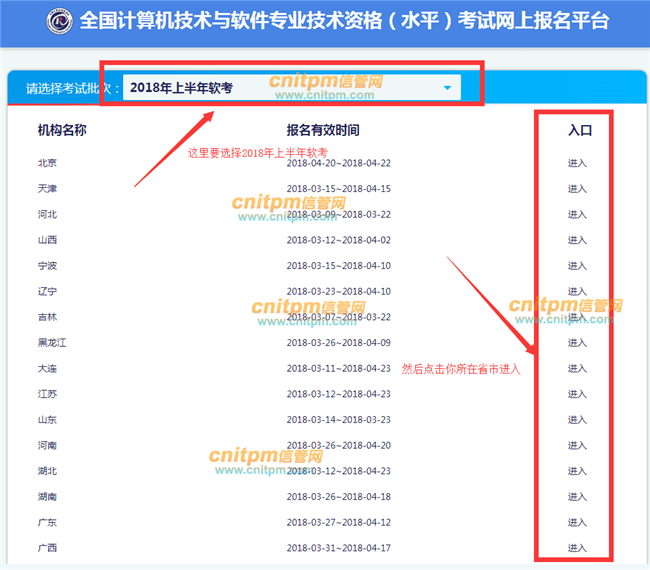Screen dimensions: 650x570
Task: Click the 机构名称 column header
Action: point(62,130)
